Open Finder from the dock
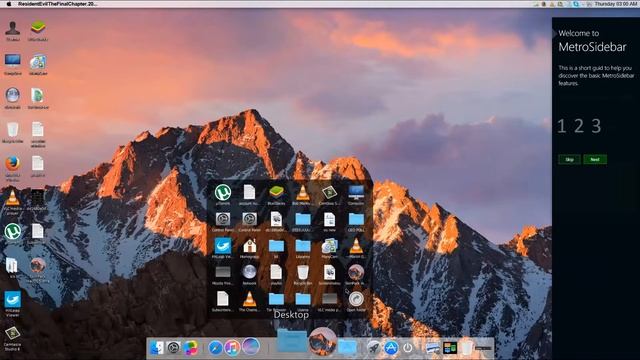640x360 pixels. (157, 348)
